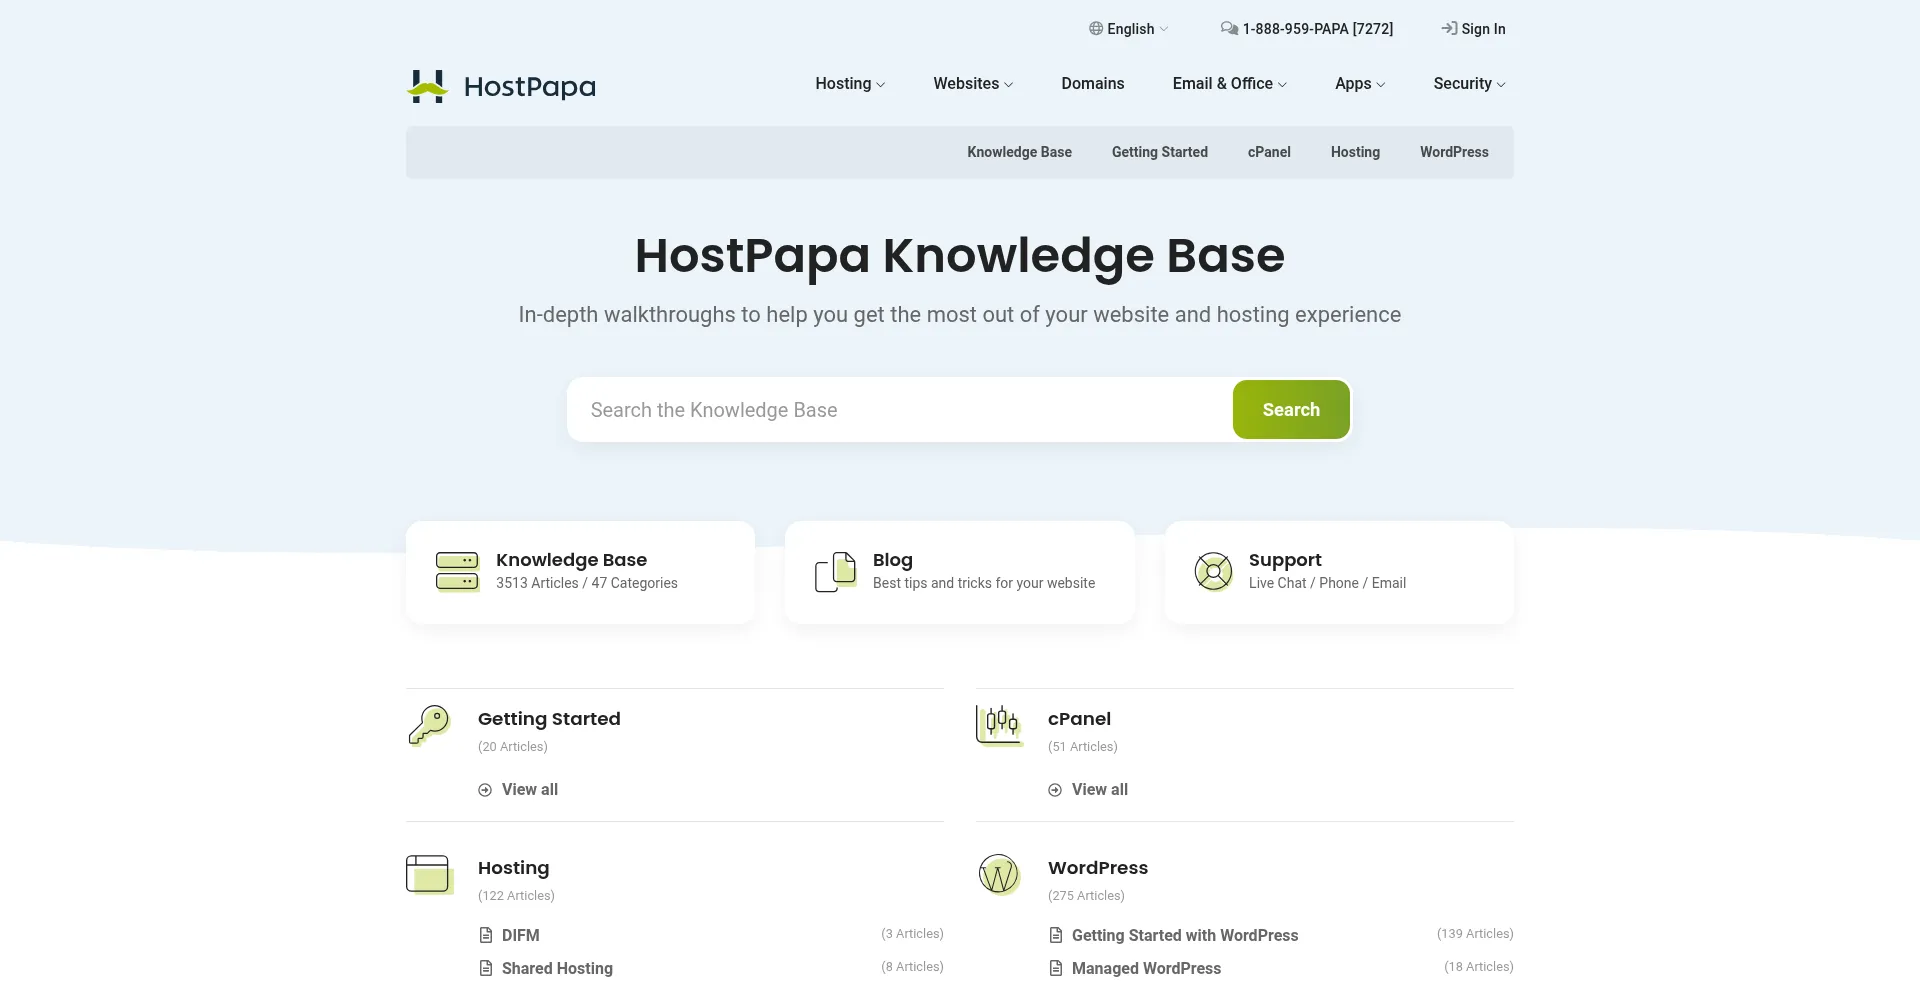Screen dimensions: 1920x993
Task: Open the Knowledge Base tab
Action: coord(1019,152)
